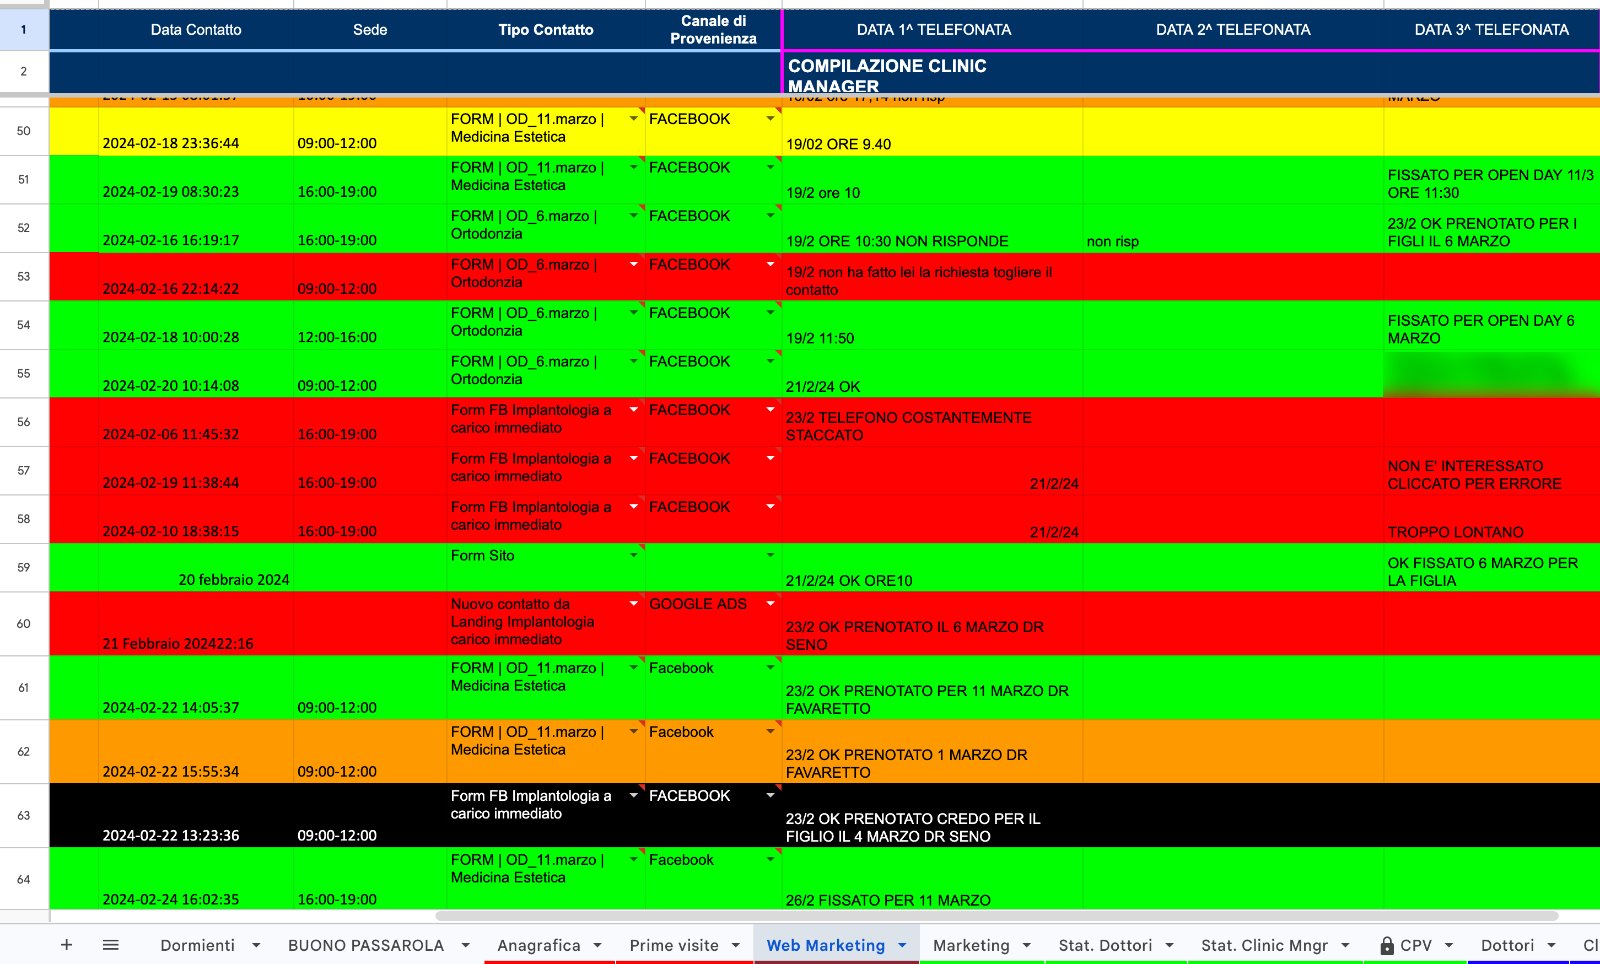Expand Tipo Contatto dropdown in row 50
The height and width of the screenshot is (964, 1600).
coord(633,119)
